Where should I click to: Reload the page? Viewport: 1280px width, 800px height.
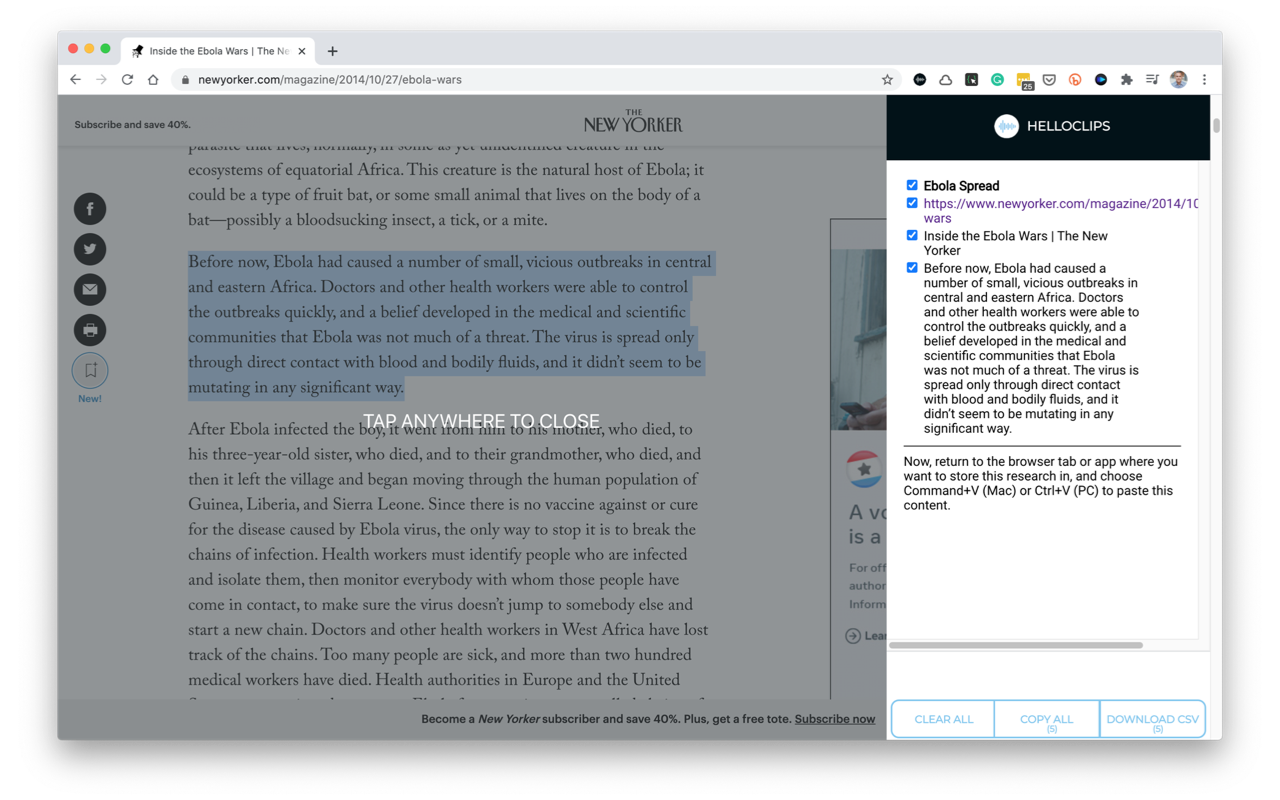pyautogui.click(x=127, y=80)
